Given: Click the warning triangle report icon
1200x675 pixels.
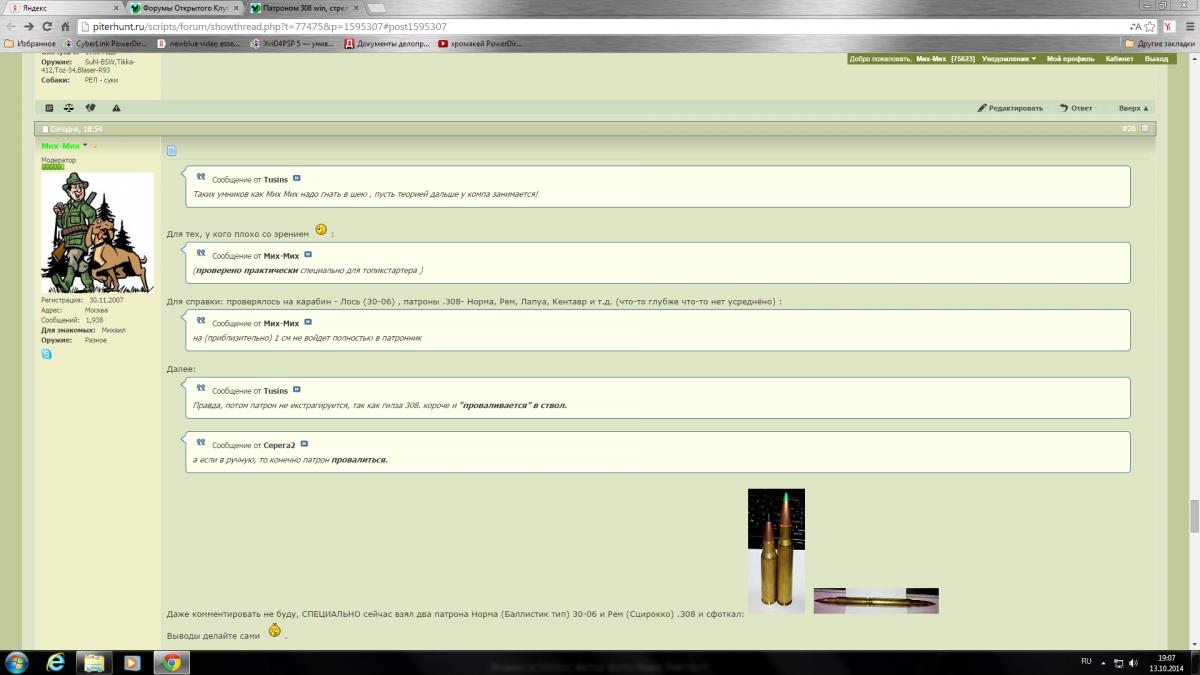Looking at the screenshot, I should tap(116, 108).
